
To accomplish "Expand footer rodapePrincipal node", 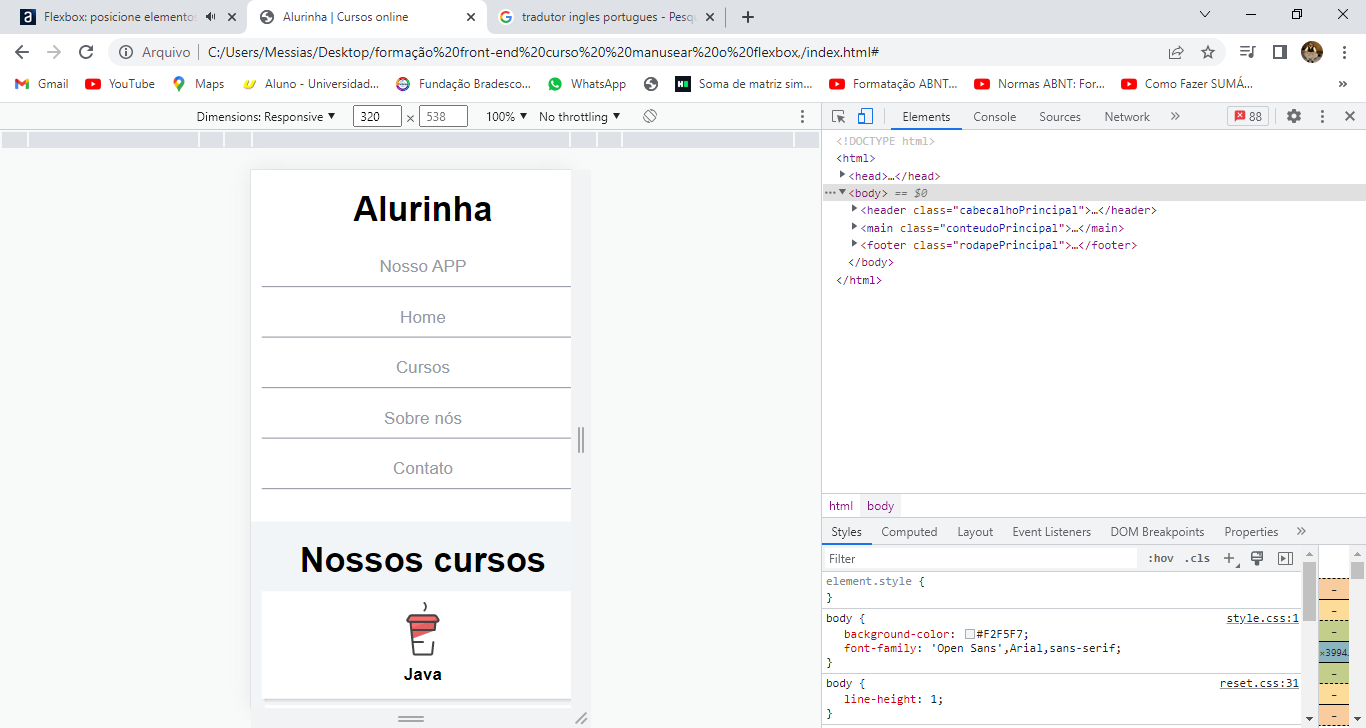I will (x=854, y=244).
